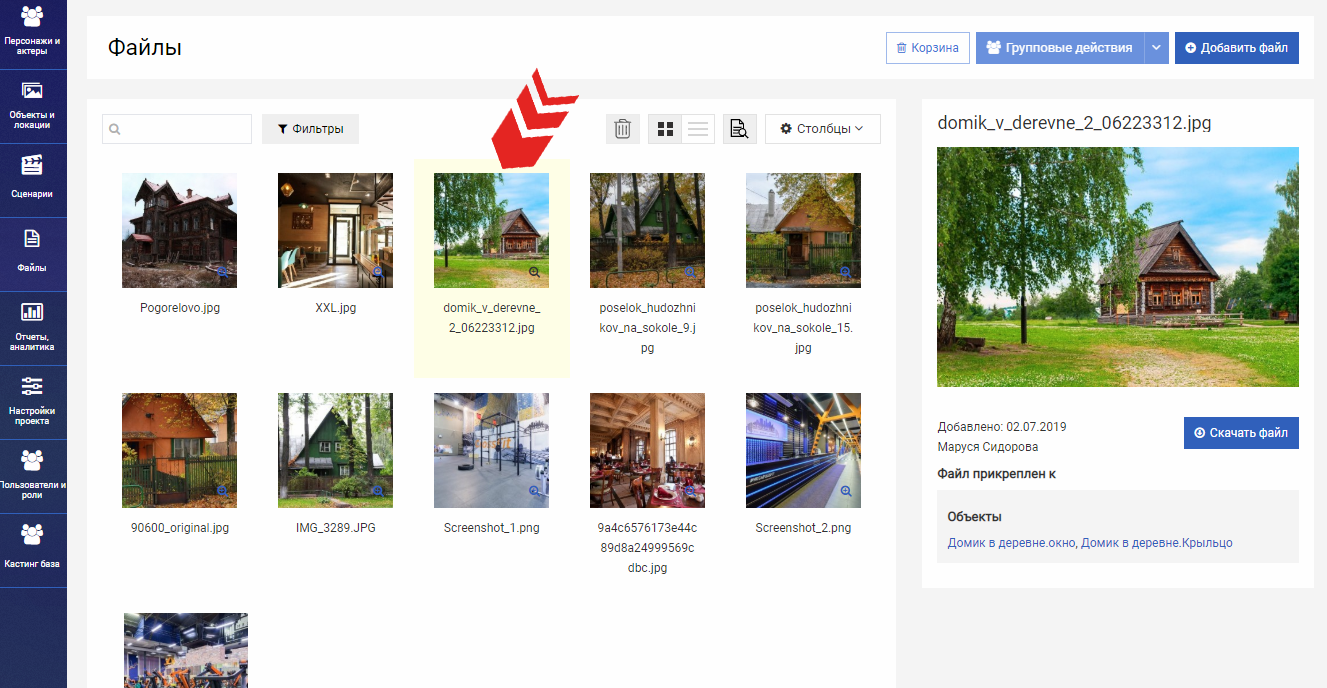Select 90600_original.jpg thumbnail
The width and height of the screenshot is (1327, 688).
tap(180, 450)
